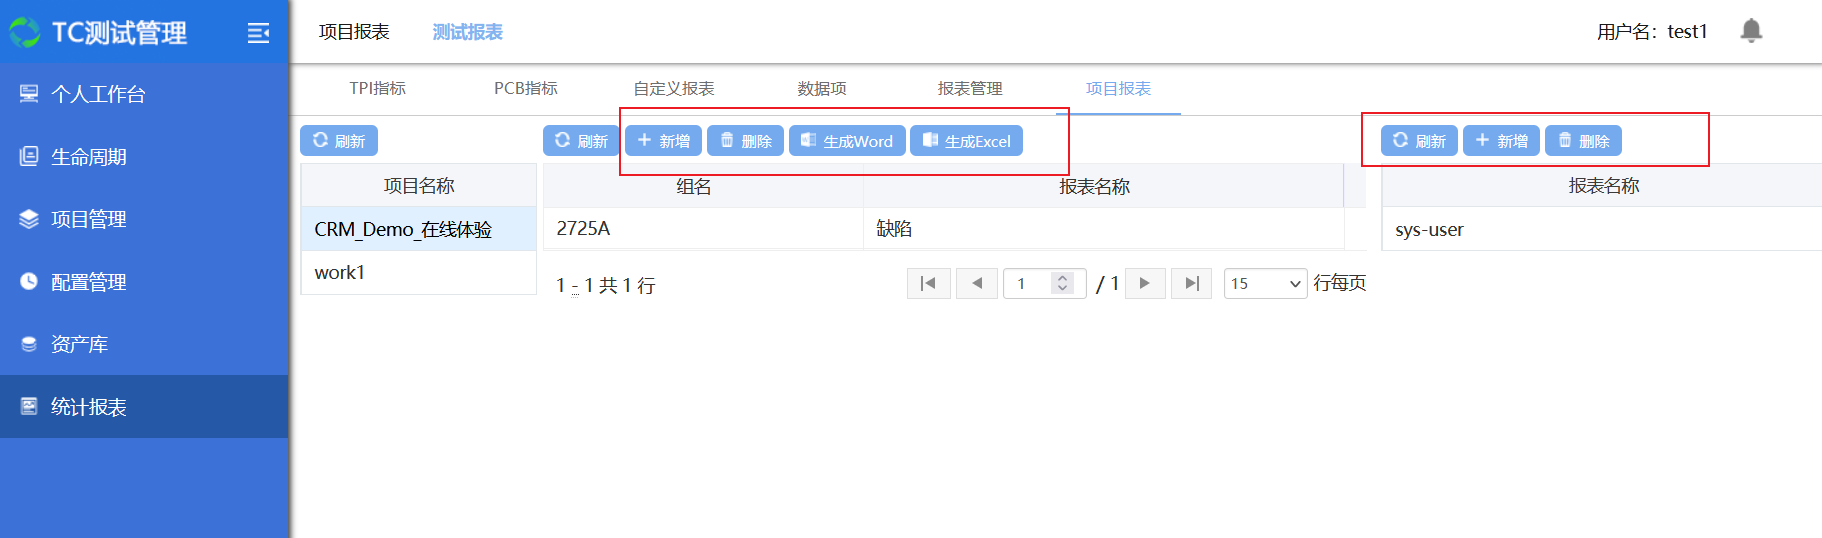Open the 数据项 tab
The width and height of the screenshot is (1822, 538).
coord(822,88)
